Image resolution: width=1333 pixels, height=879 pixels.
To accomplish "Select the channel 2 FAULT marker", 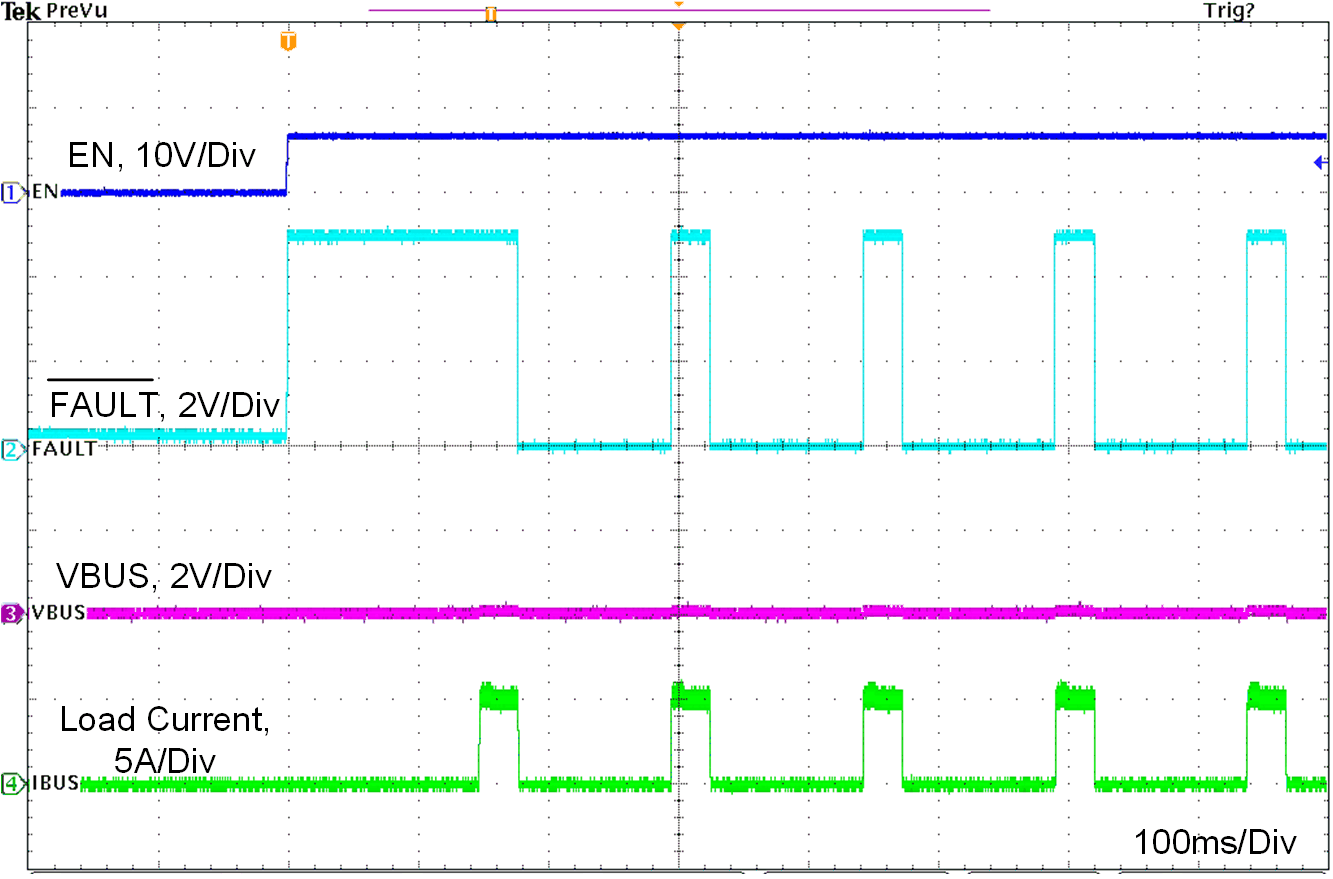I will pyautogui.click(x=10, y=448).
